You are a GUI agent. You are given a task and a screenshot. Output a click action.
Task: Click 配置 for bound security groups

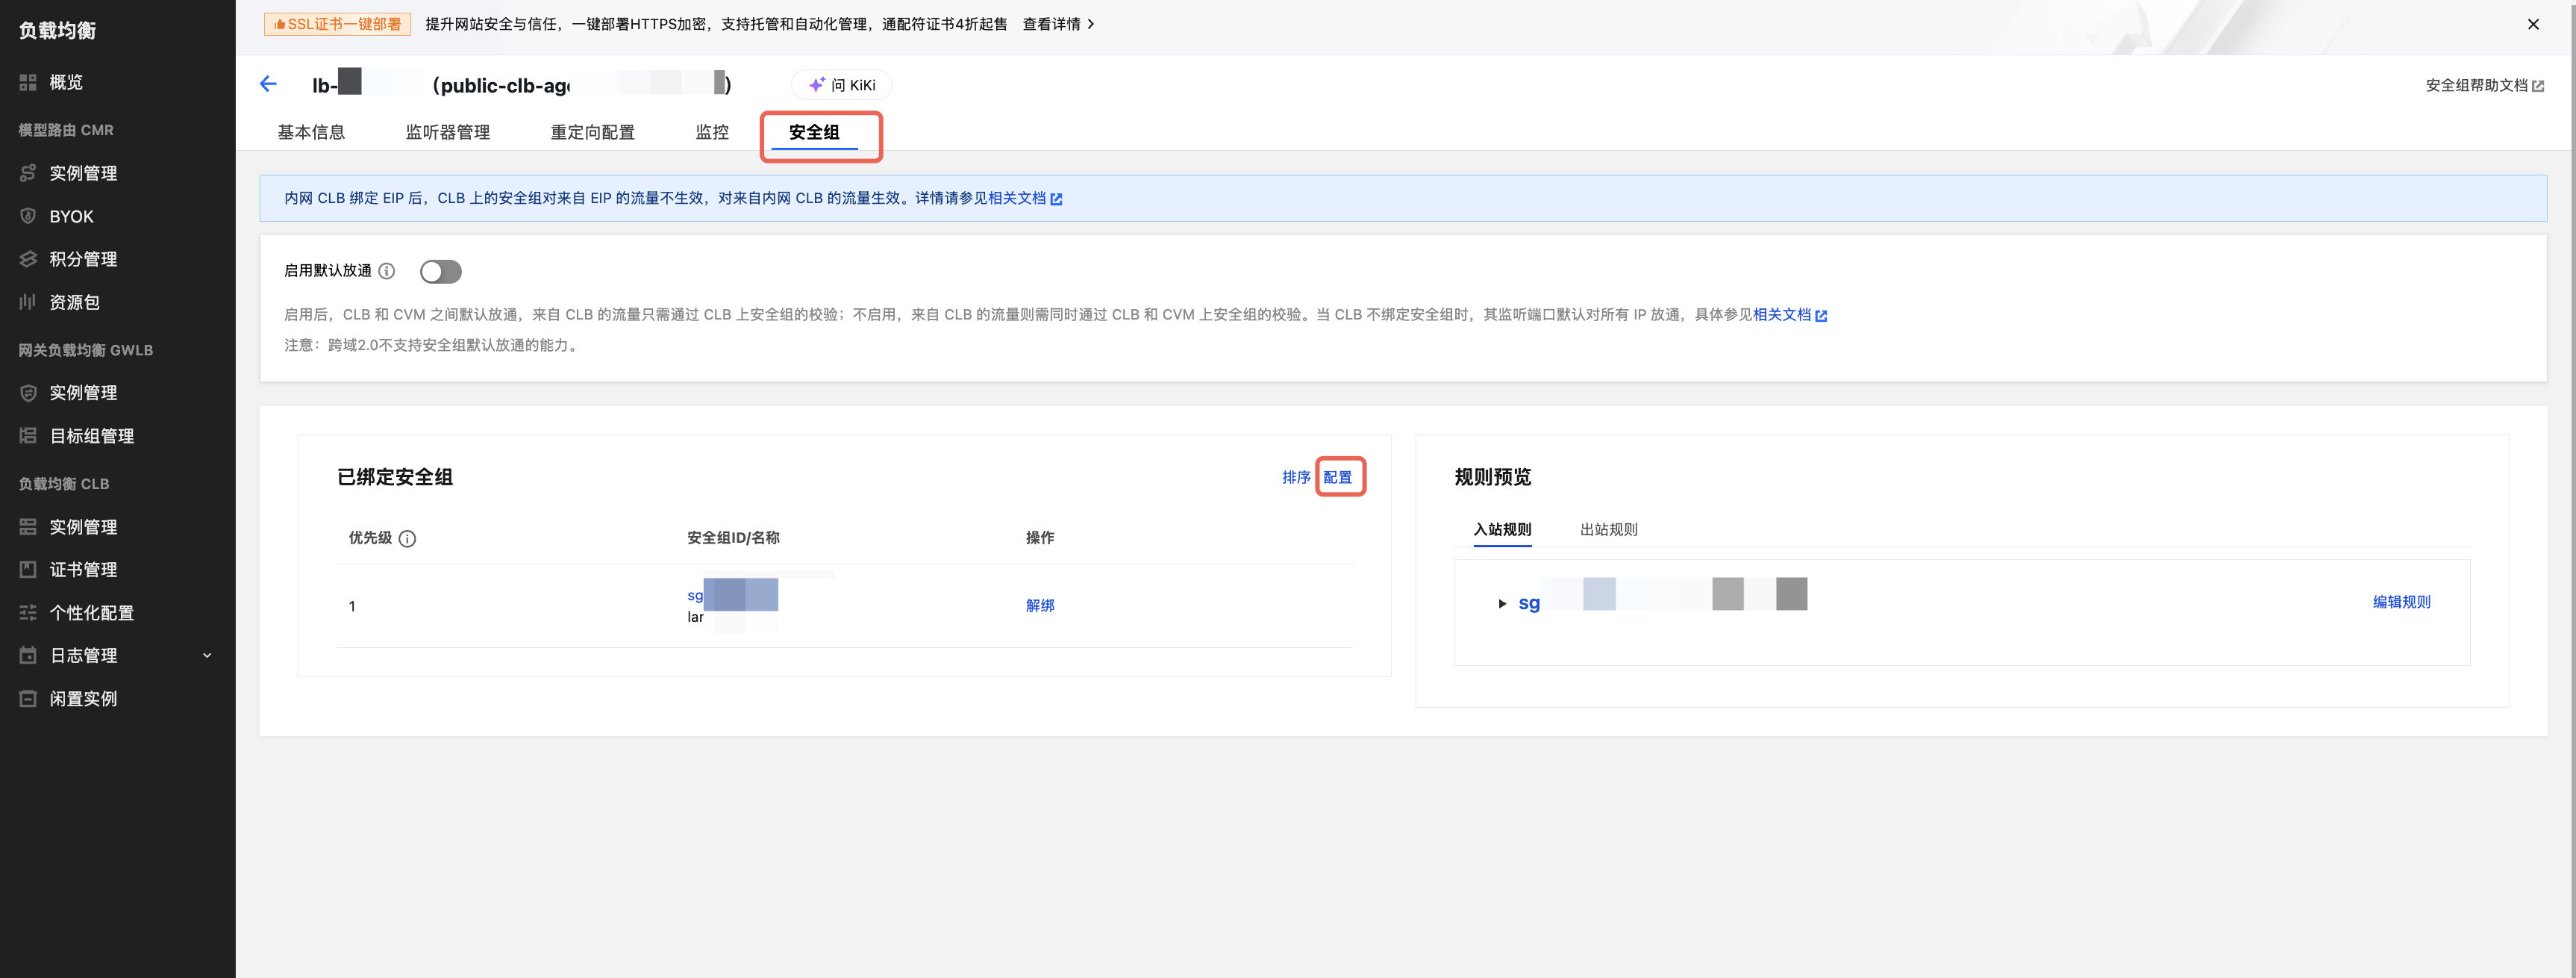pos(1337,477)
